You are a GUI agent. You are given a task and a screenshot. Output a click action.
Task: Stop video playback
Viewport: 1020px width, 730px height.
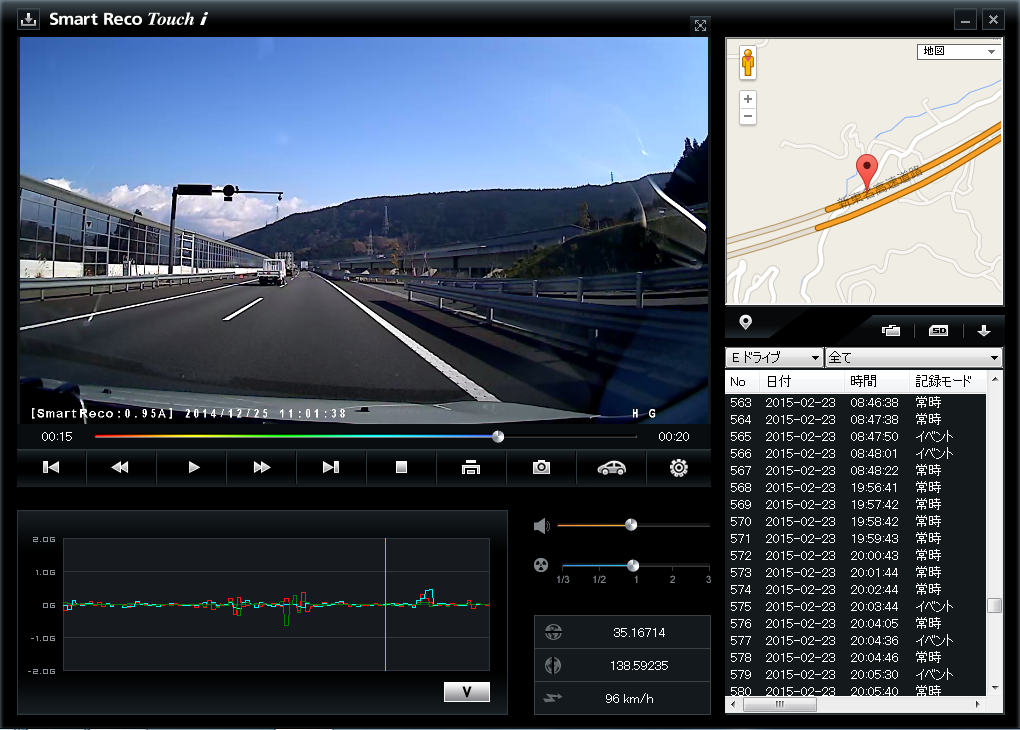(401, 467)
